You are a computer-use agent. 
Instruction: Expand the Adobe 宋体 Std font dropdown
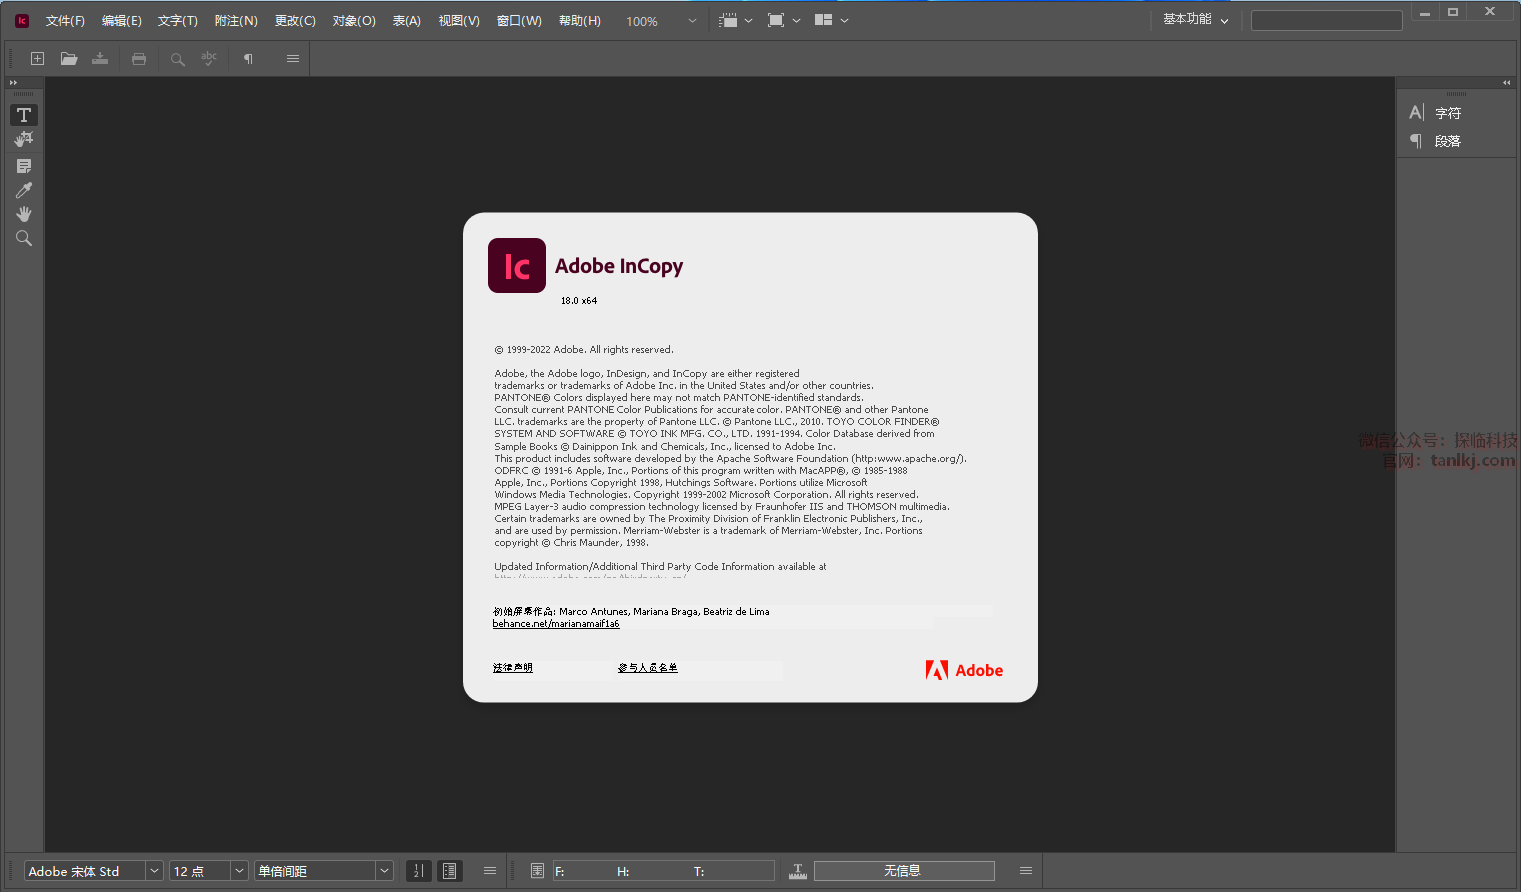coord(154,871)
